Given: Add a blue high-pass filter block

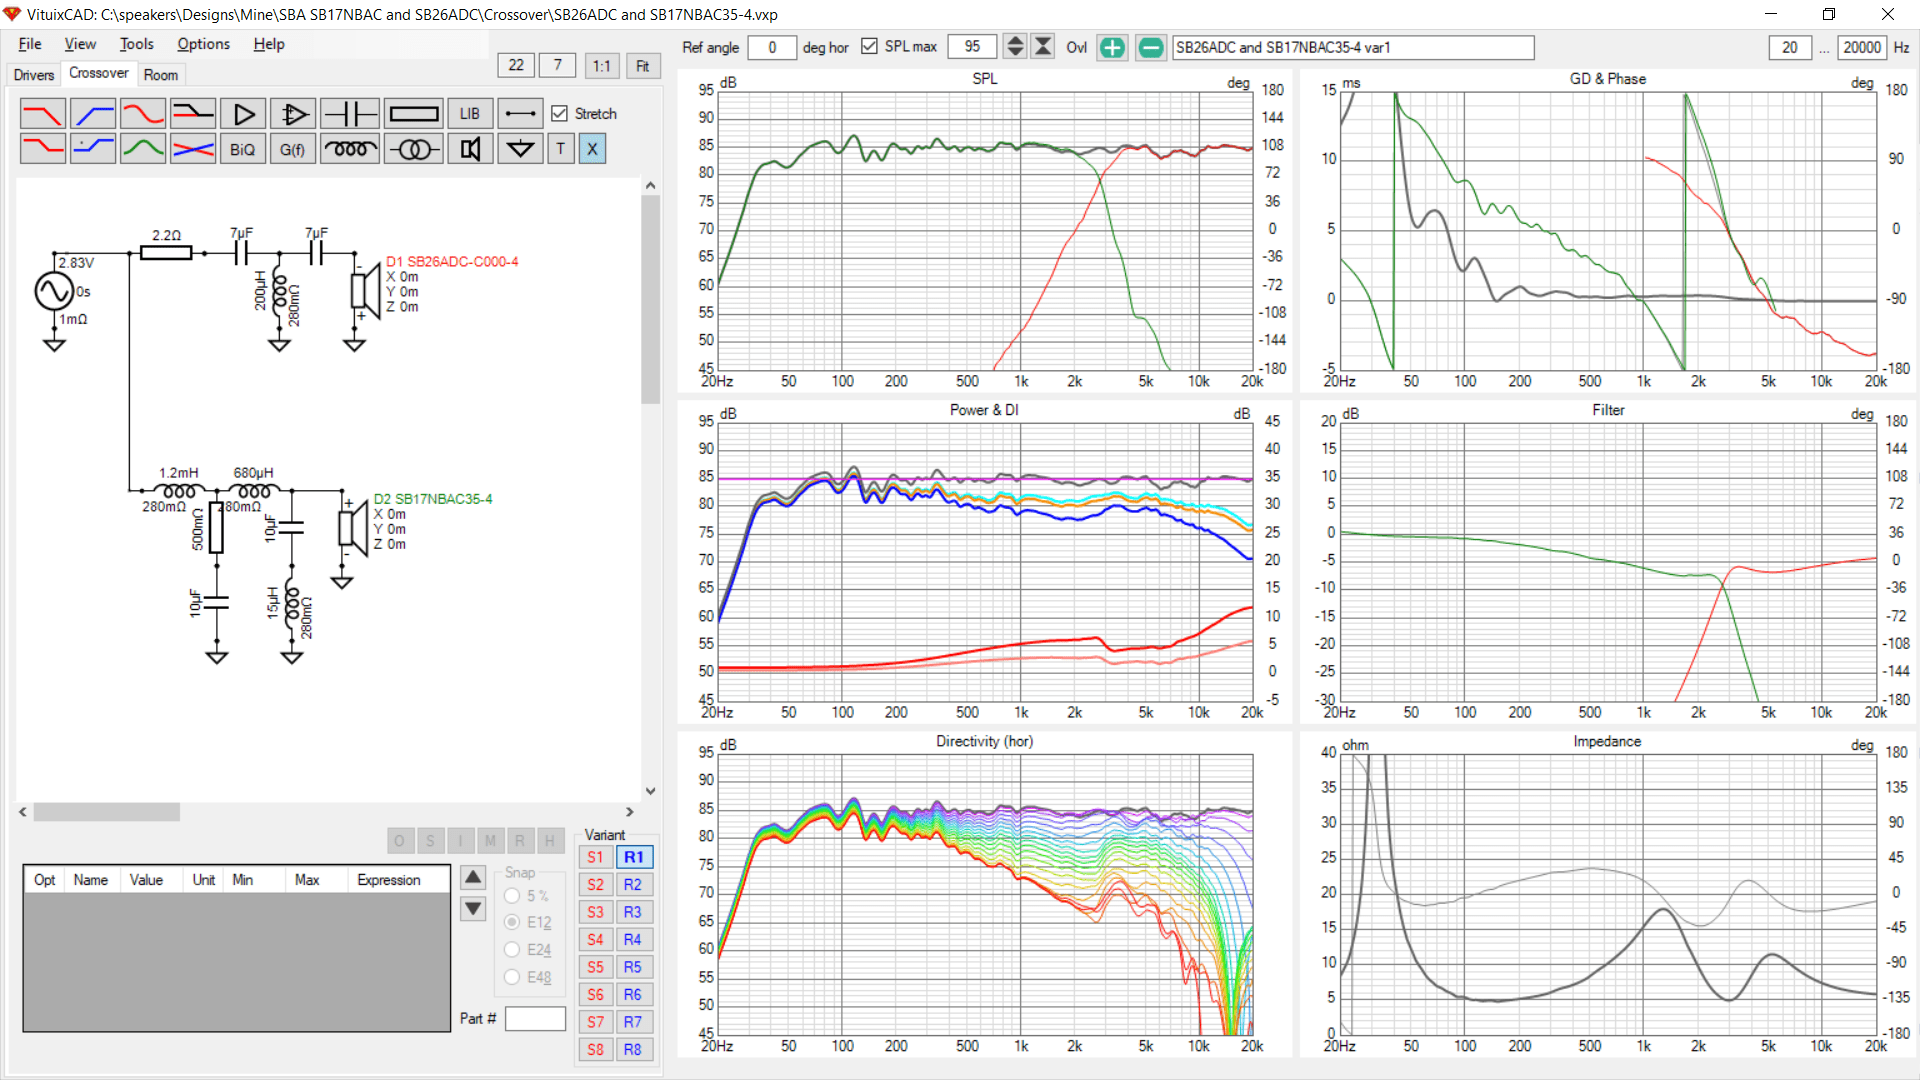Looking at the screenshot, I should [93, 114].
